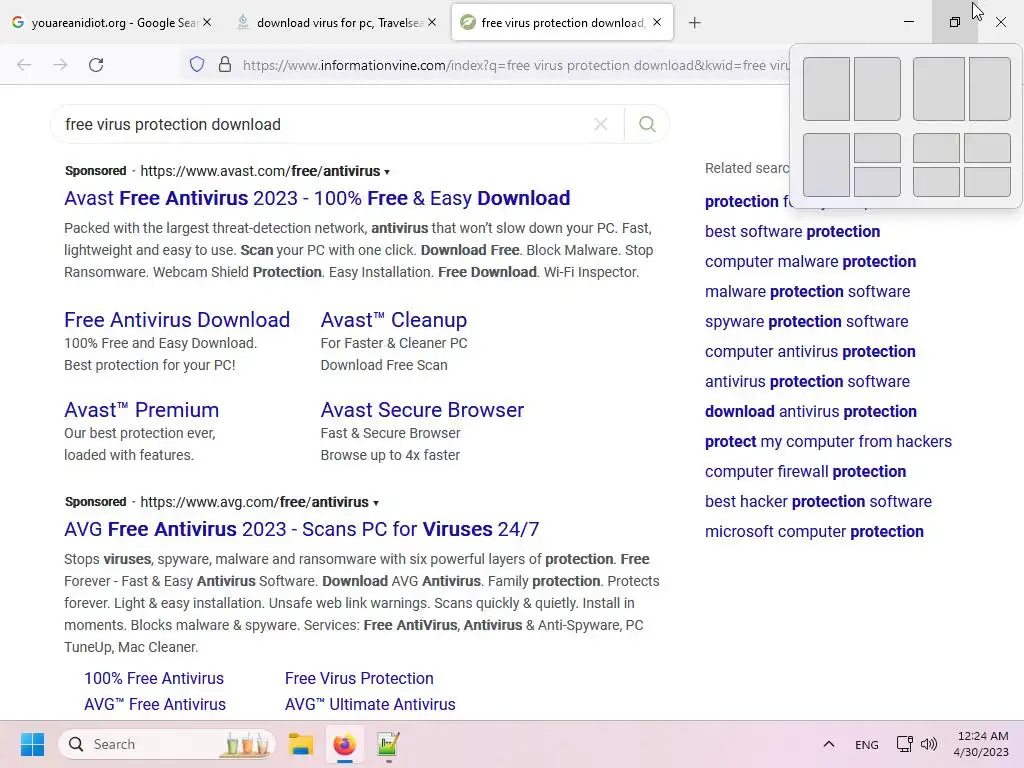Viewport: 1024px width, 768px height.
Task: Open AVG Free Antivirus 2023 headline
Action: 302,529
